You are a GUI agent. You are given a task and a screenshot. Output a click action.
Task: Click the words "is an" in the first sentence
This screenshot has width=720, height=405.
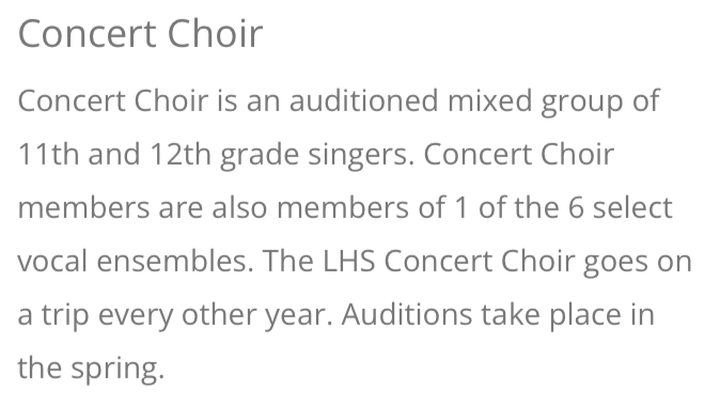(x=248, y=100)
